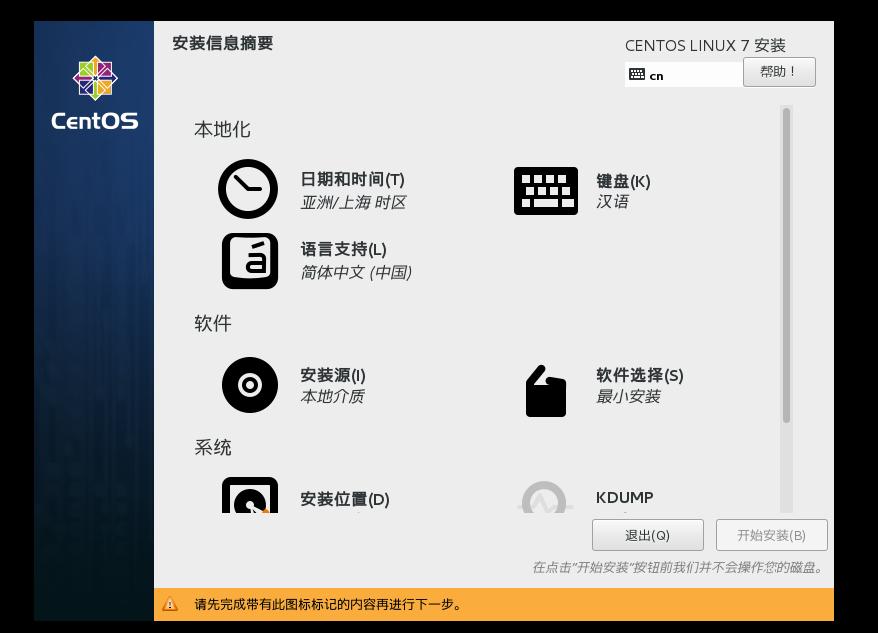Image resolution: width=878 pixels, height=633 pixels.
Task: Open 语言支持 with the language icon
Action: pos(248,261)
